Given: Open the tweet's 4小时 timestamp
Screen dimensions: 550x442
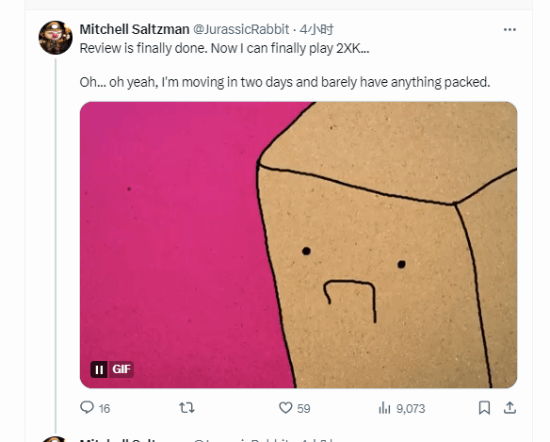Looking at the screenshot, I should 316,29.
